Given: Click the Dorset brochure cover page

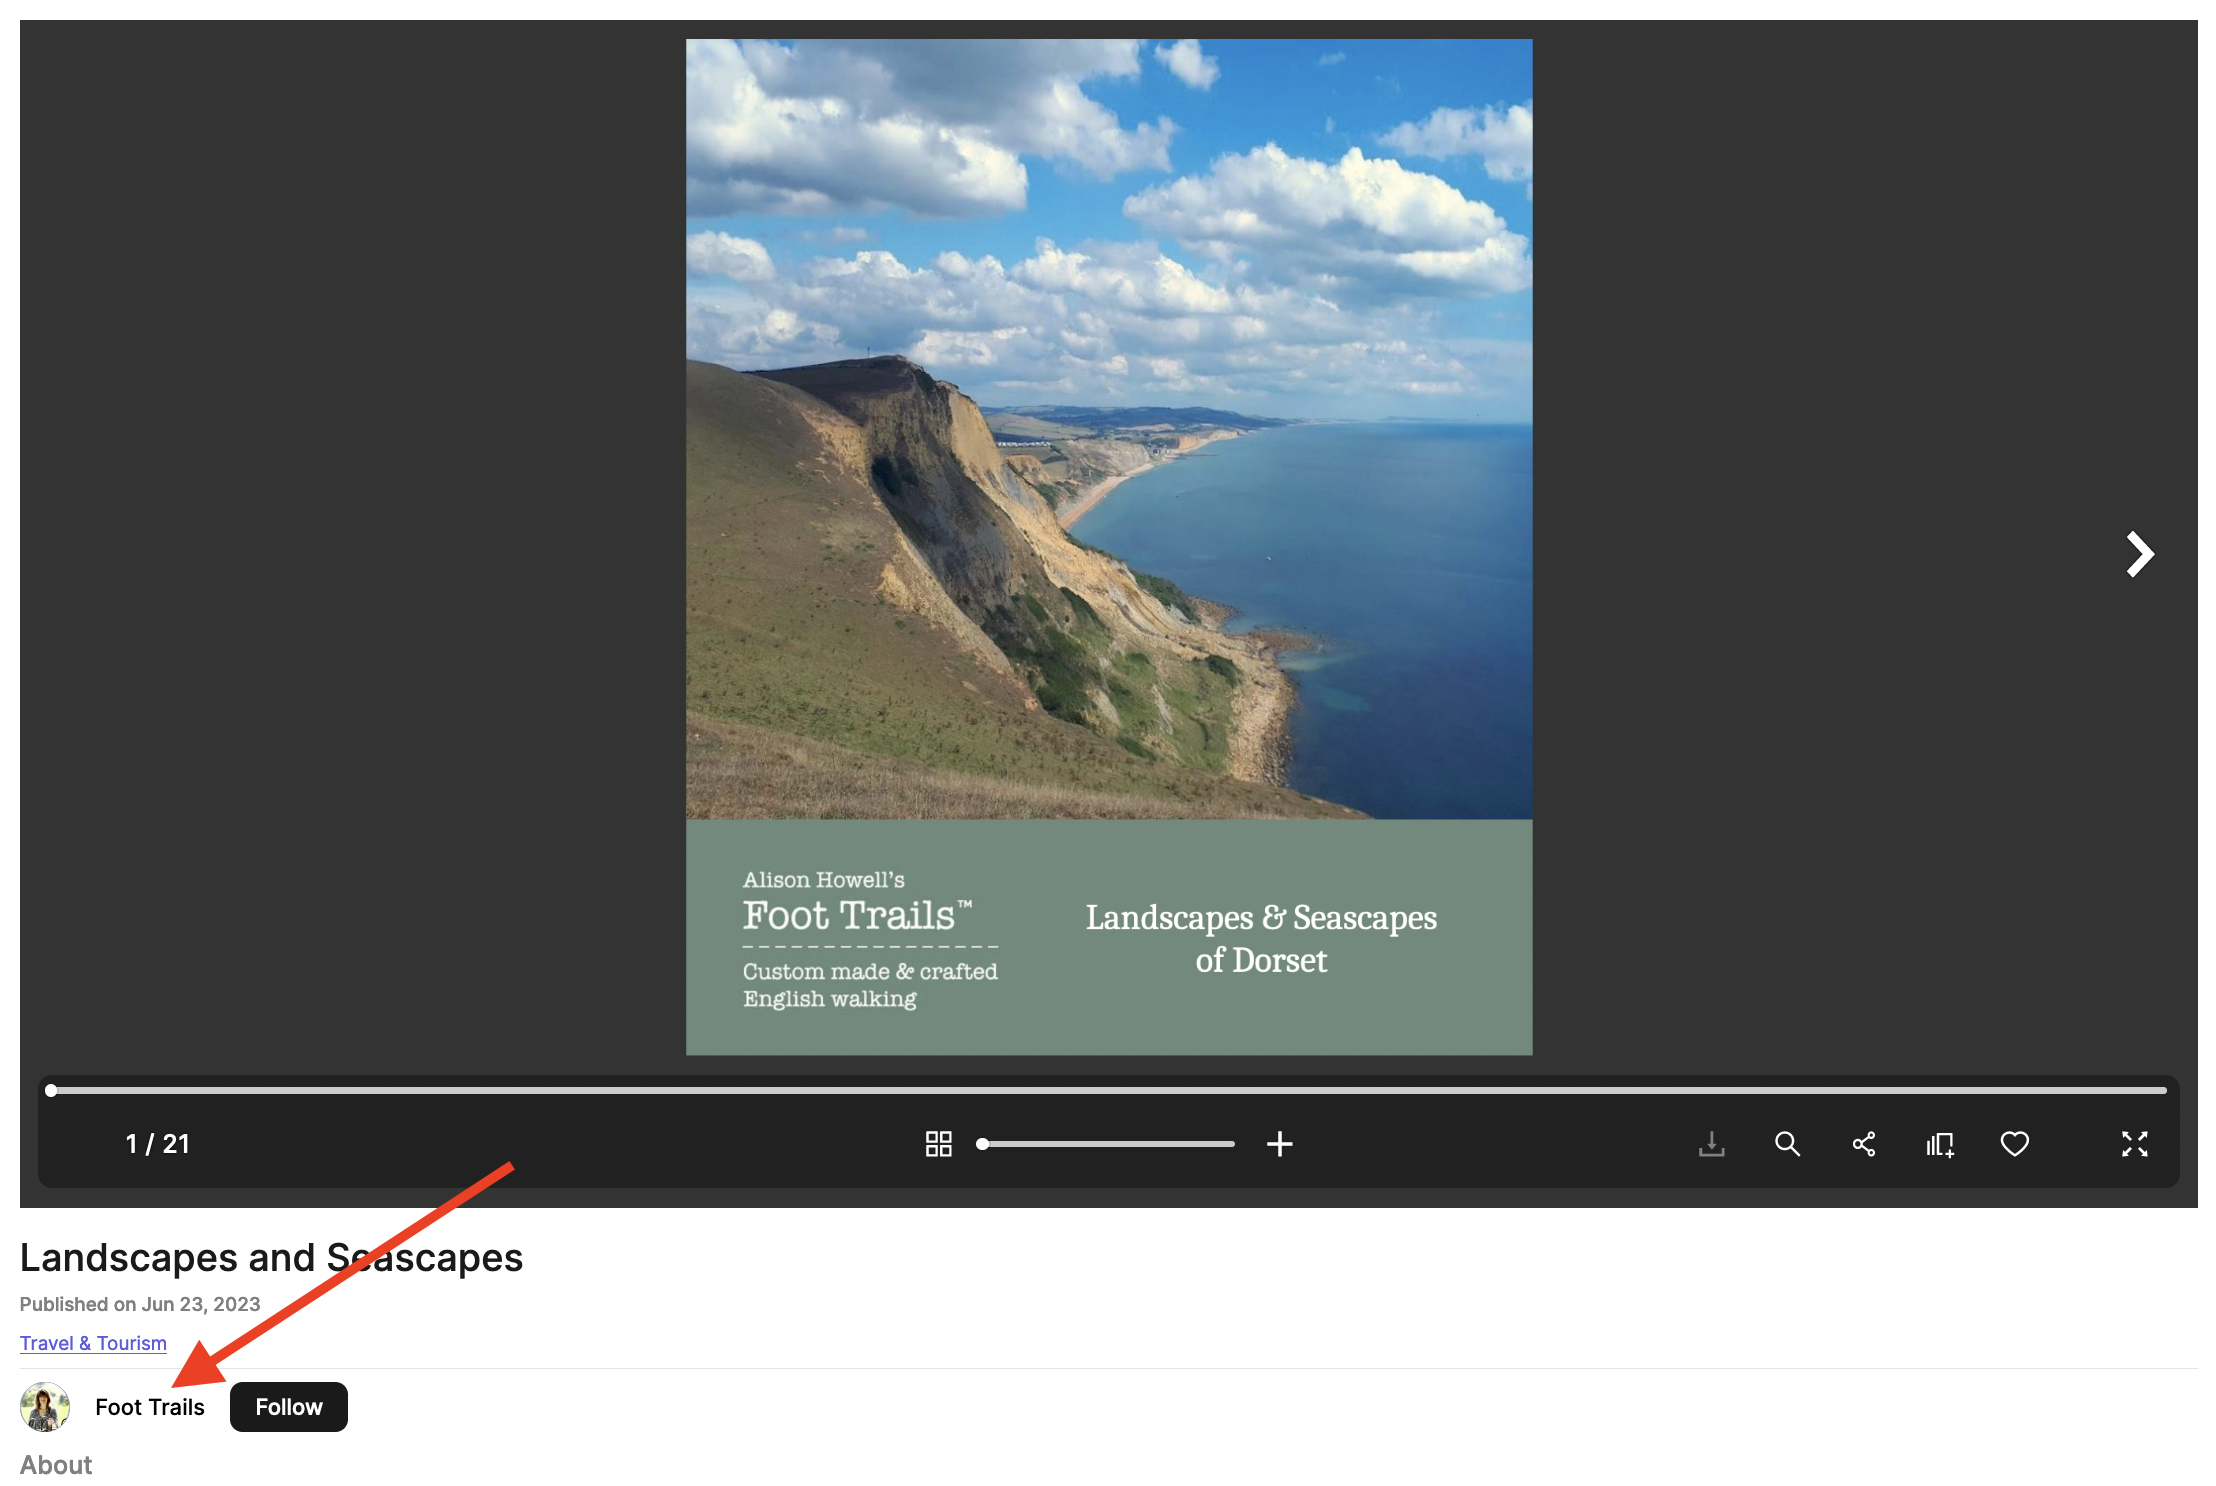Looking at the screenshot, I should 1109,547.
